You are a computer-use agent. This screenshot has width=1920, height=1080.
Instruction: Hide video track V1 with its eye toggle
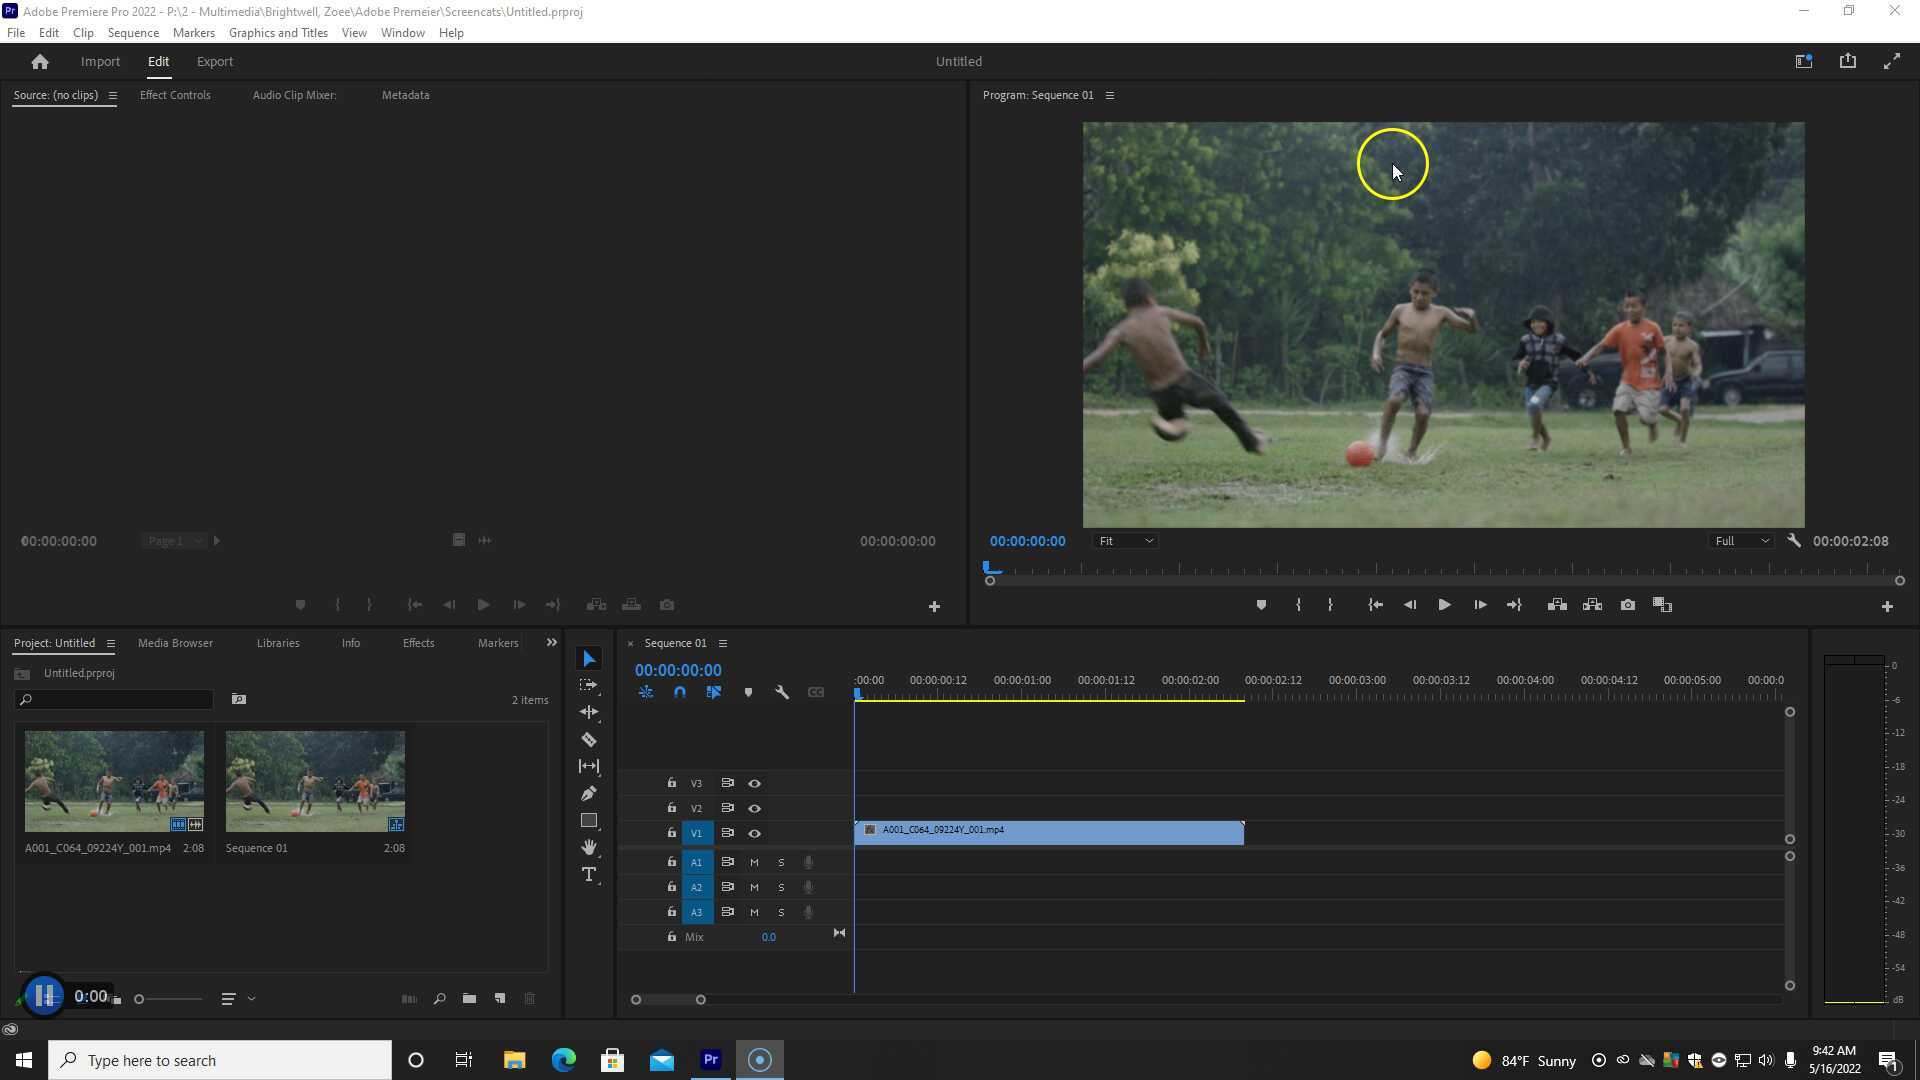coord(755,833)
